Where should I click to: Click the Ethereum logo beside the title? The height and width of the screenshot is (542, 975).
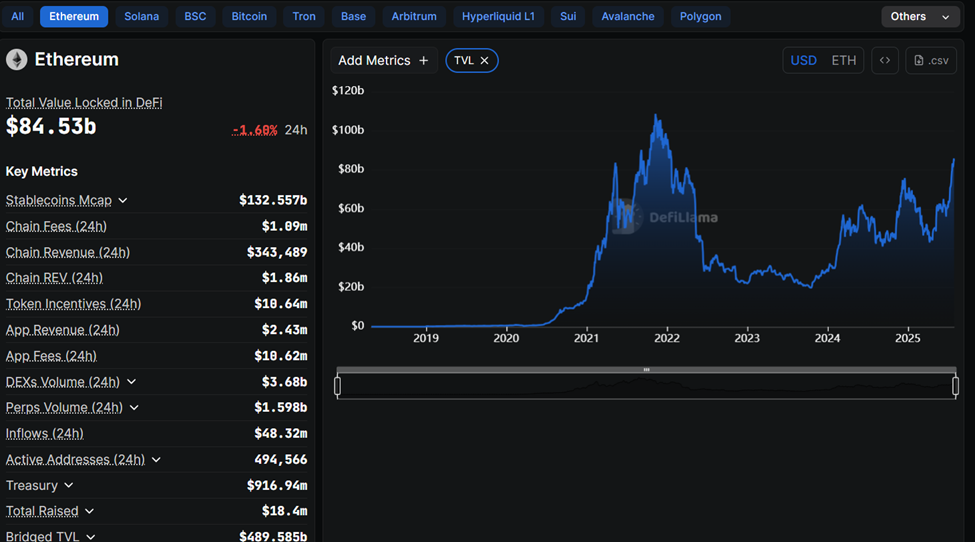[x=17, y=60]
